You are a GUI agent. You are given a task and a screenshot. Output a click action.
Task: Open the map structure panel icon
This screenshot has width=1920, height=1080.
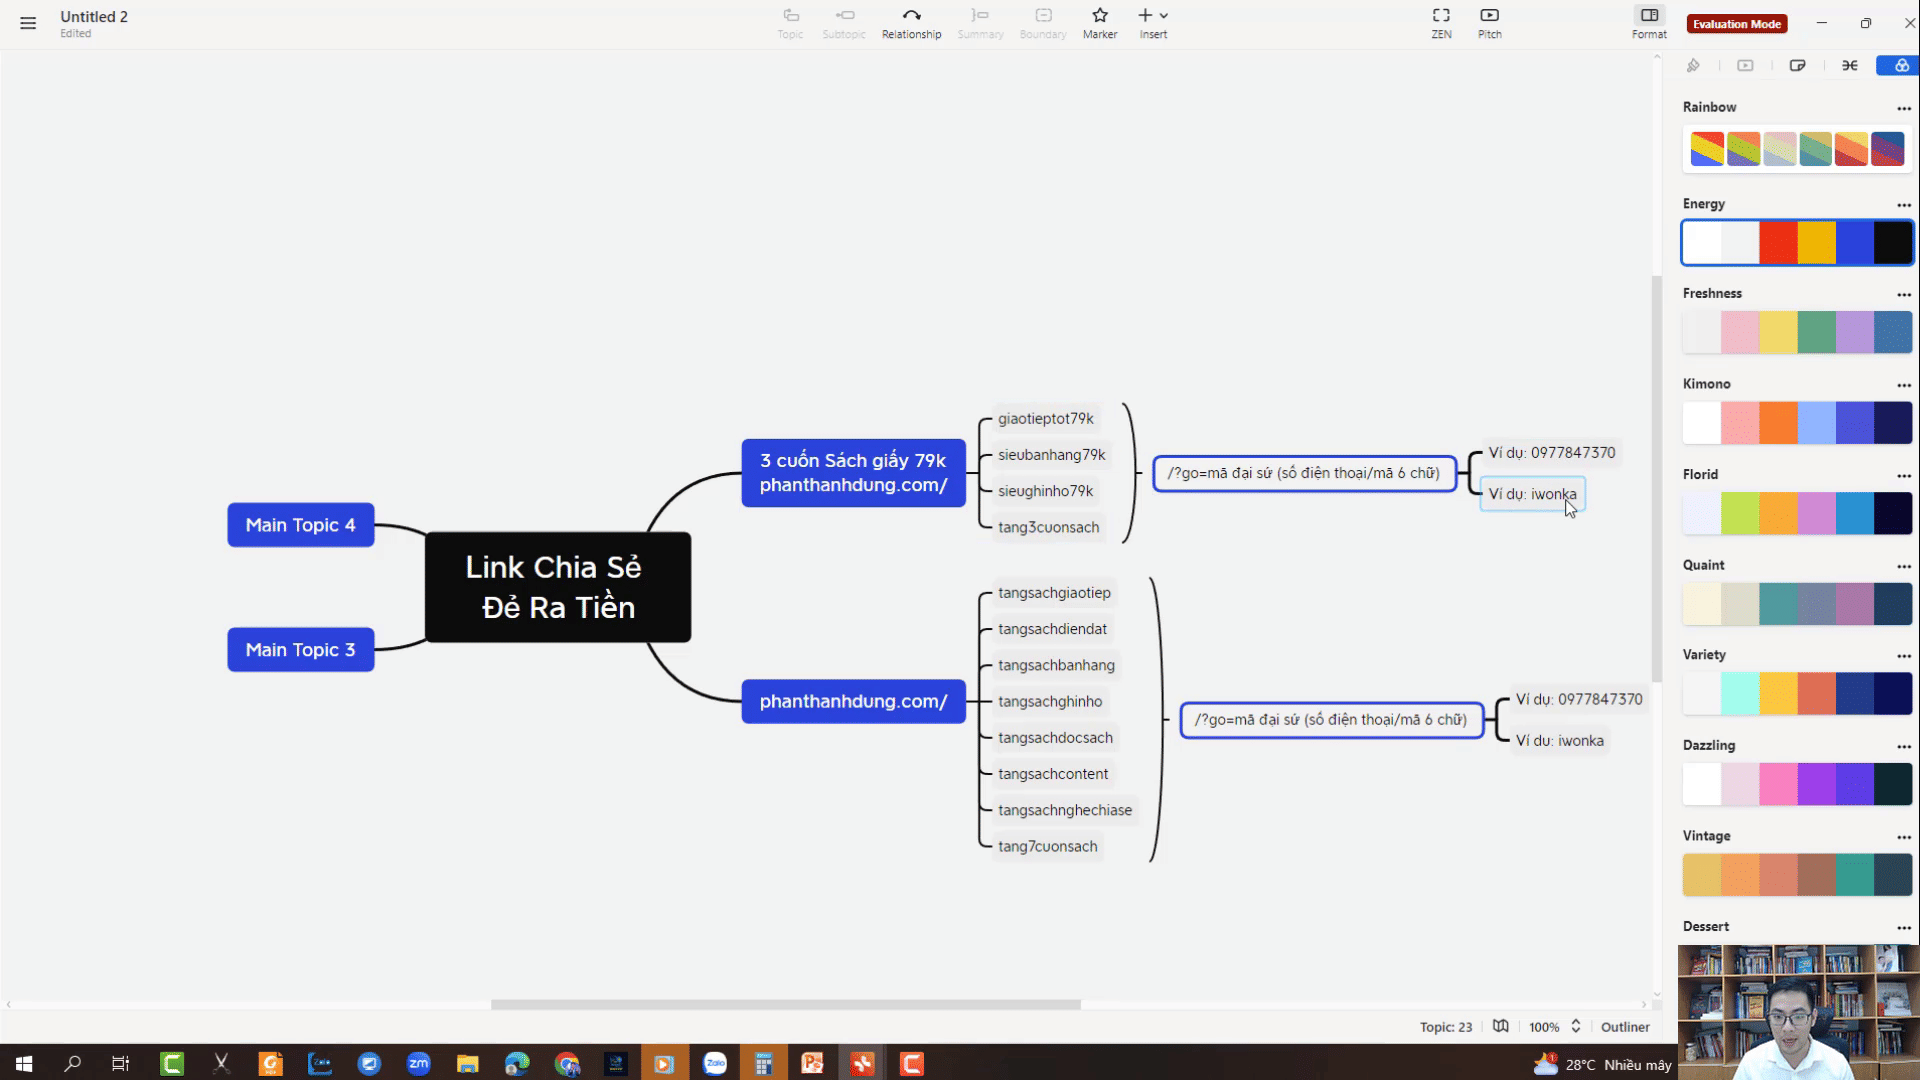pyautogui.click(x=1850, y=66)
